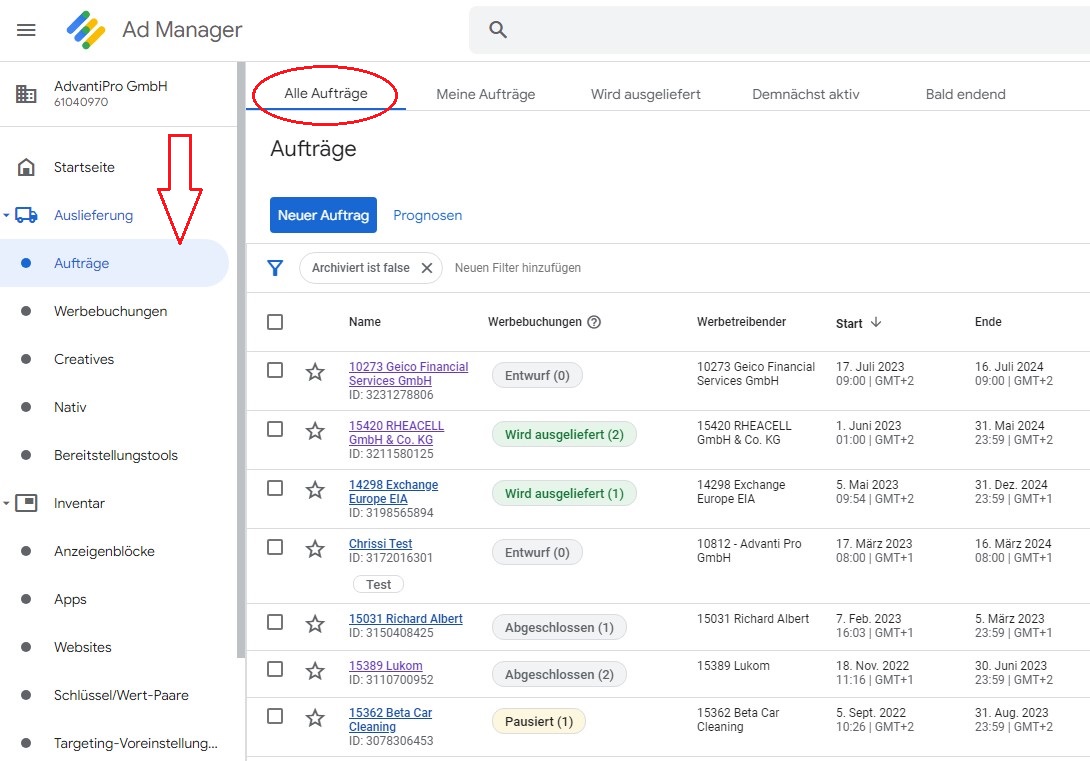Switch to the Meine Aufträge tab
1090x761 pixels.
(x=486, y=94)
